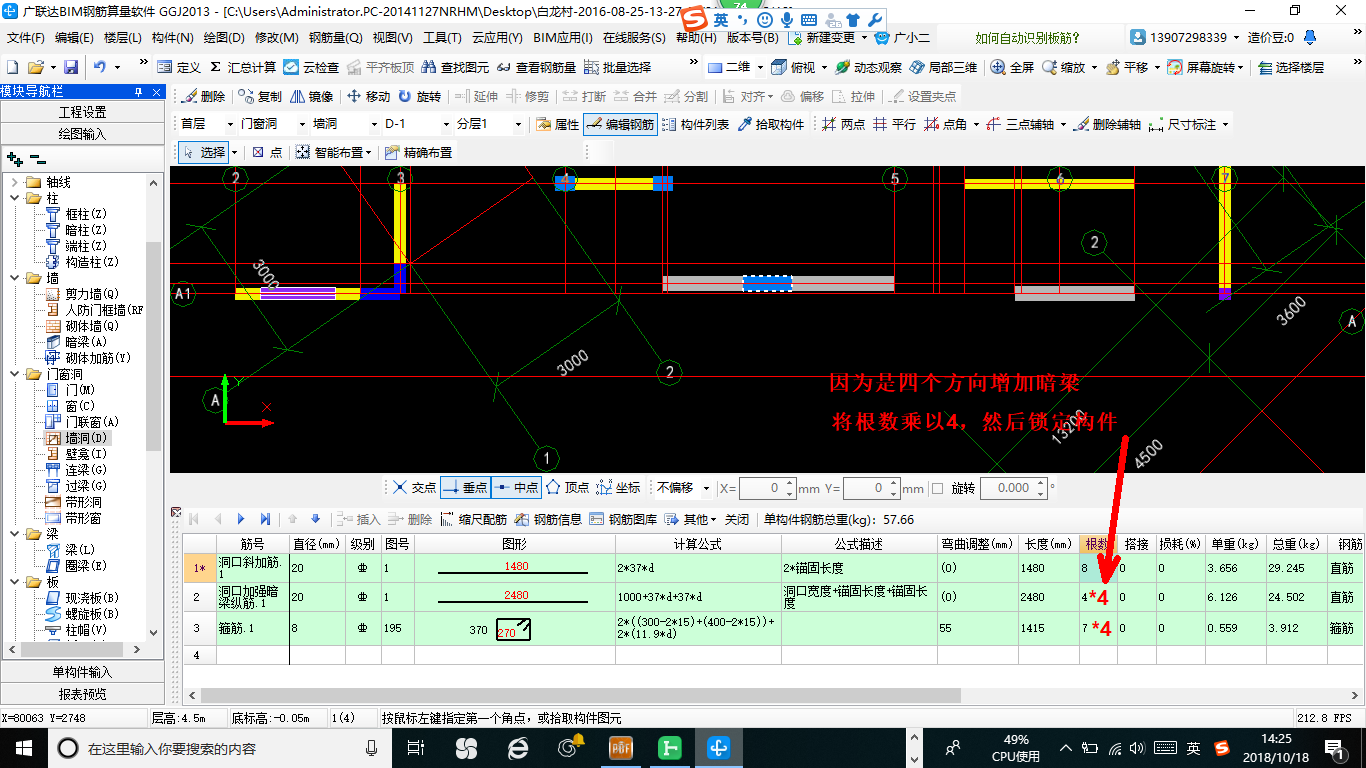
Task: Collapse the 门窗洞 tree node
Action: tap(15, 374)
